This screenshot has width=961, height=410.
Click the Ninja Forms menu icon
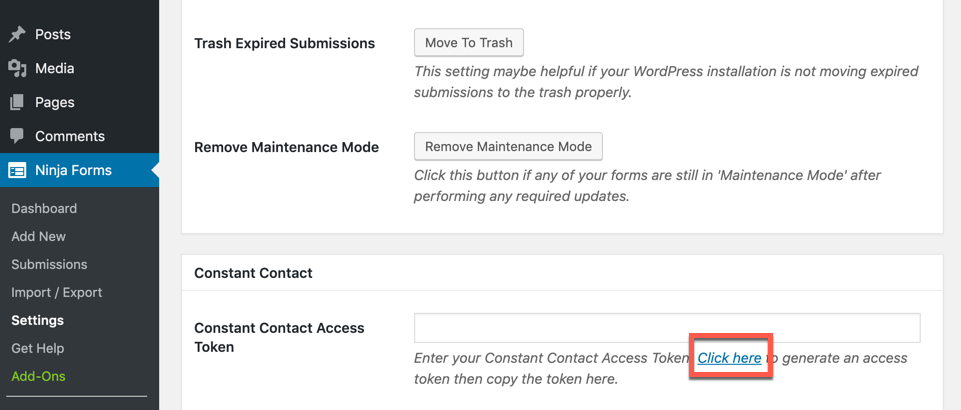(x=17, y=170)
